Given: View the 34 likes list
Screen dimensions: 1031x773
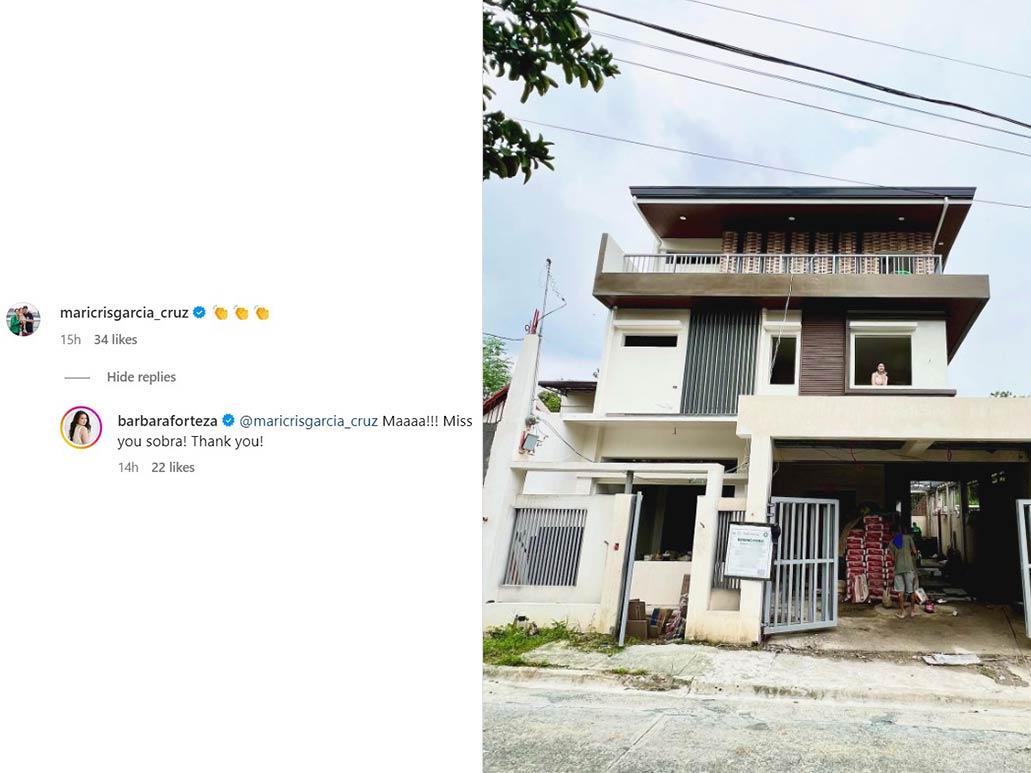Looking at the screenshot, I should (115, 340).
